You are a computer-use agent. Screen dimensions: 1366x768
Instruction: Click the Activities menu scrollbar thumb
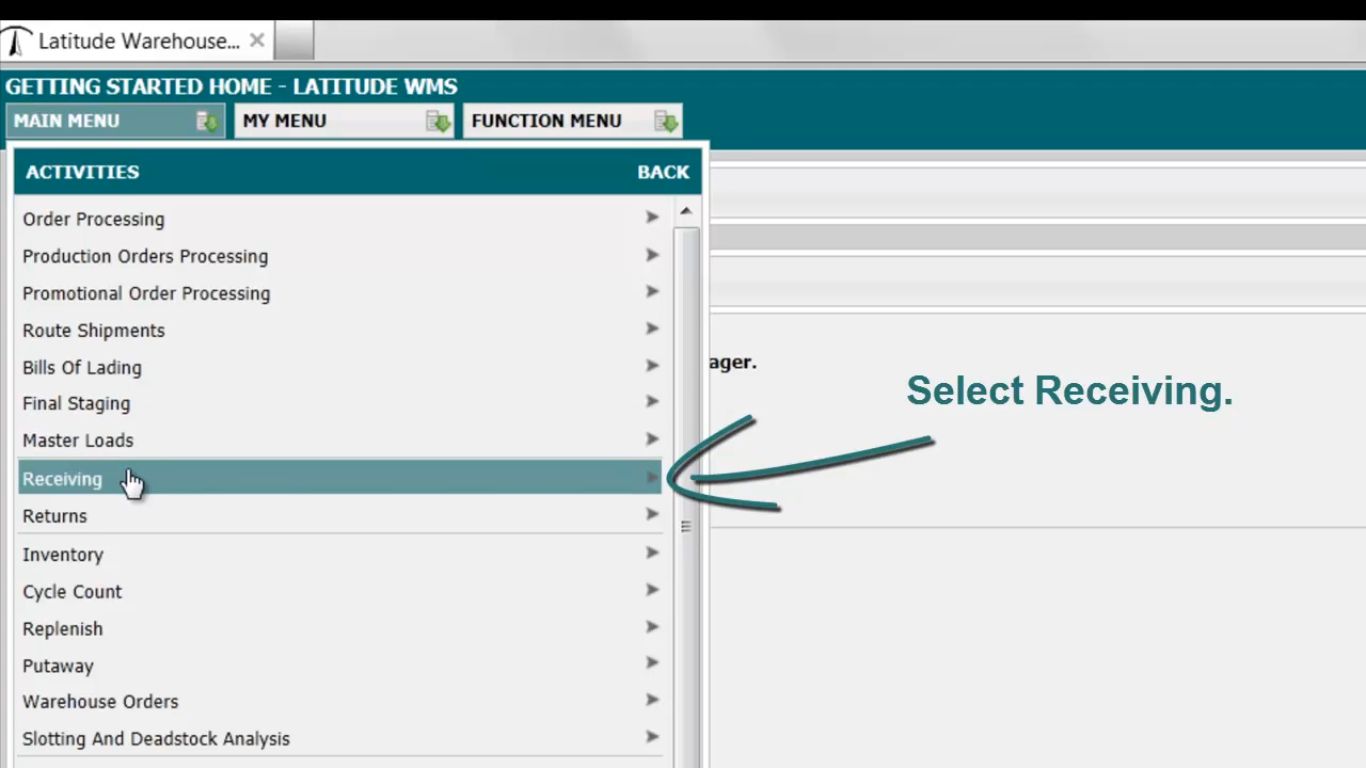(x=686, y=497)
